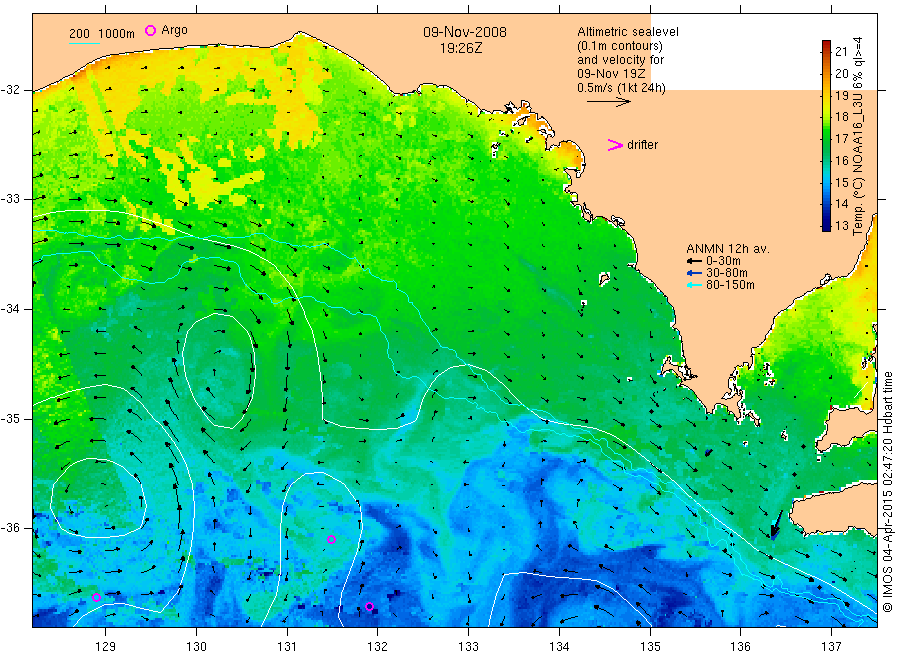Click the 130 longitude axis label
The image size is (900, 660).
click(x=196, y=646)
